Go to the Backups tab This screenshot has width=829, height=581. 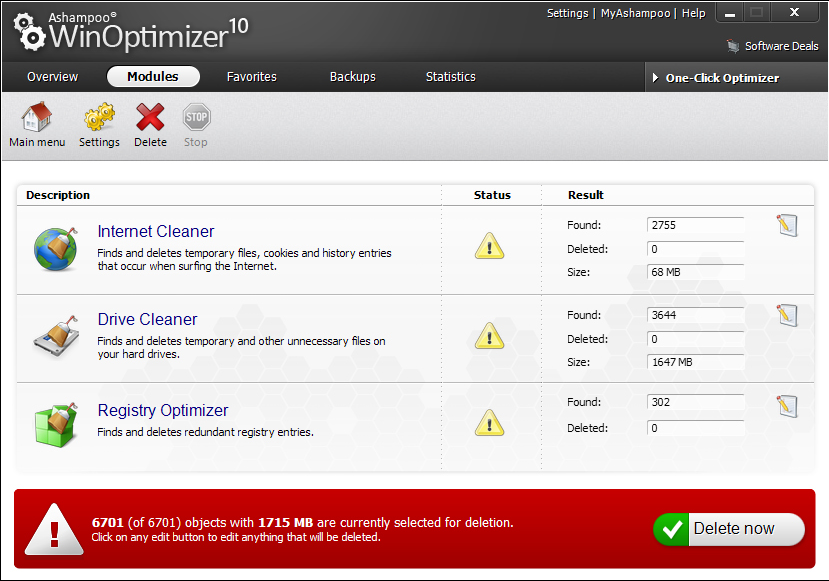click(x=352, y=77)
